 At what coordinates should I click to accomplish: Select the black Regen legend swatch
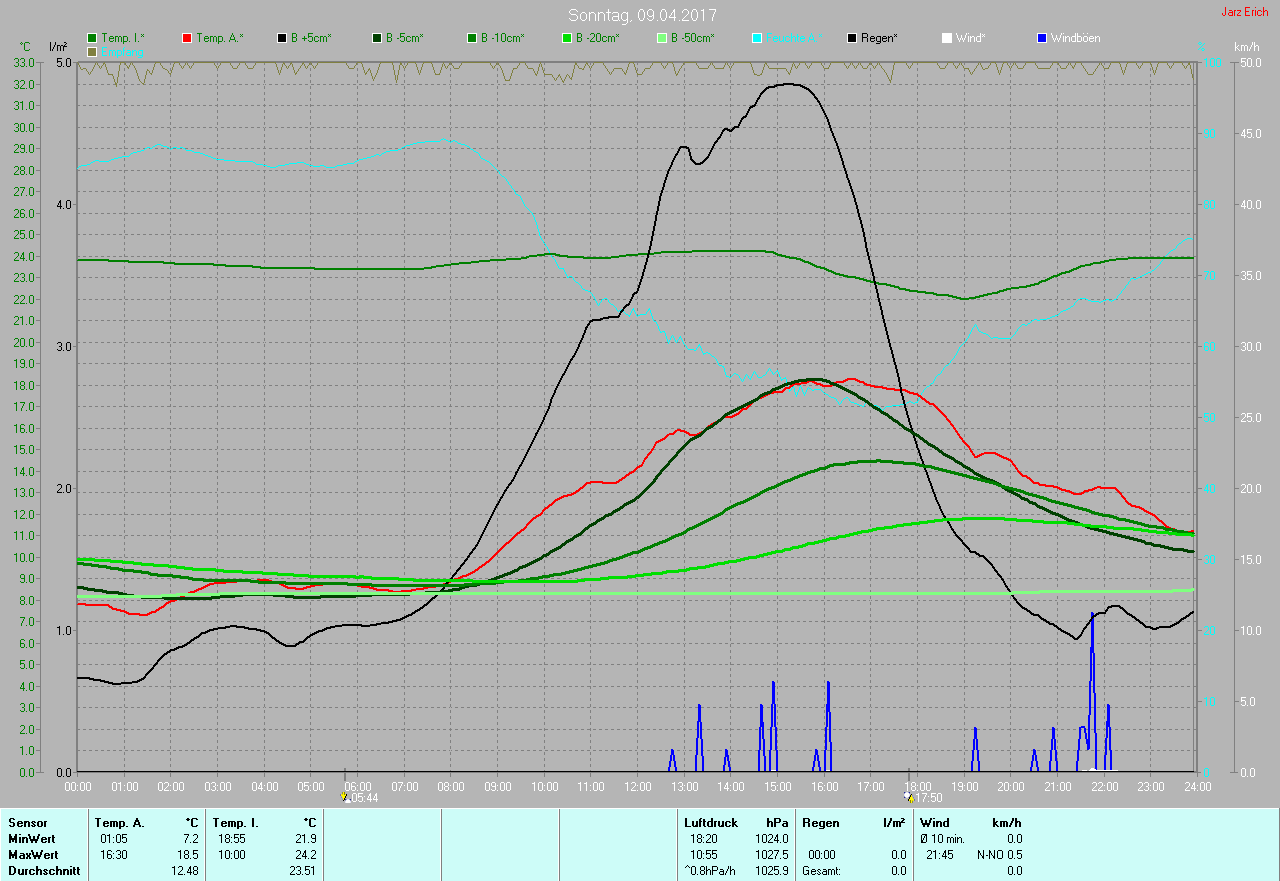pyautogui.click(x=852, y=38)
